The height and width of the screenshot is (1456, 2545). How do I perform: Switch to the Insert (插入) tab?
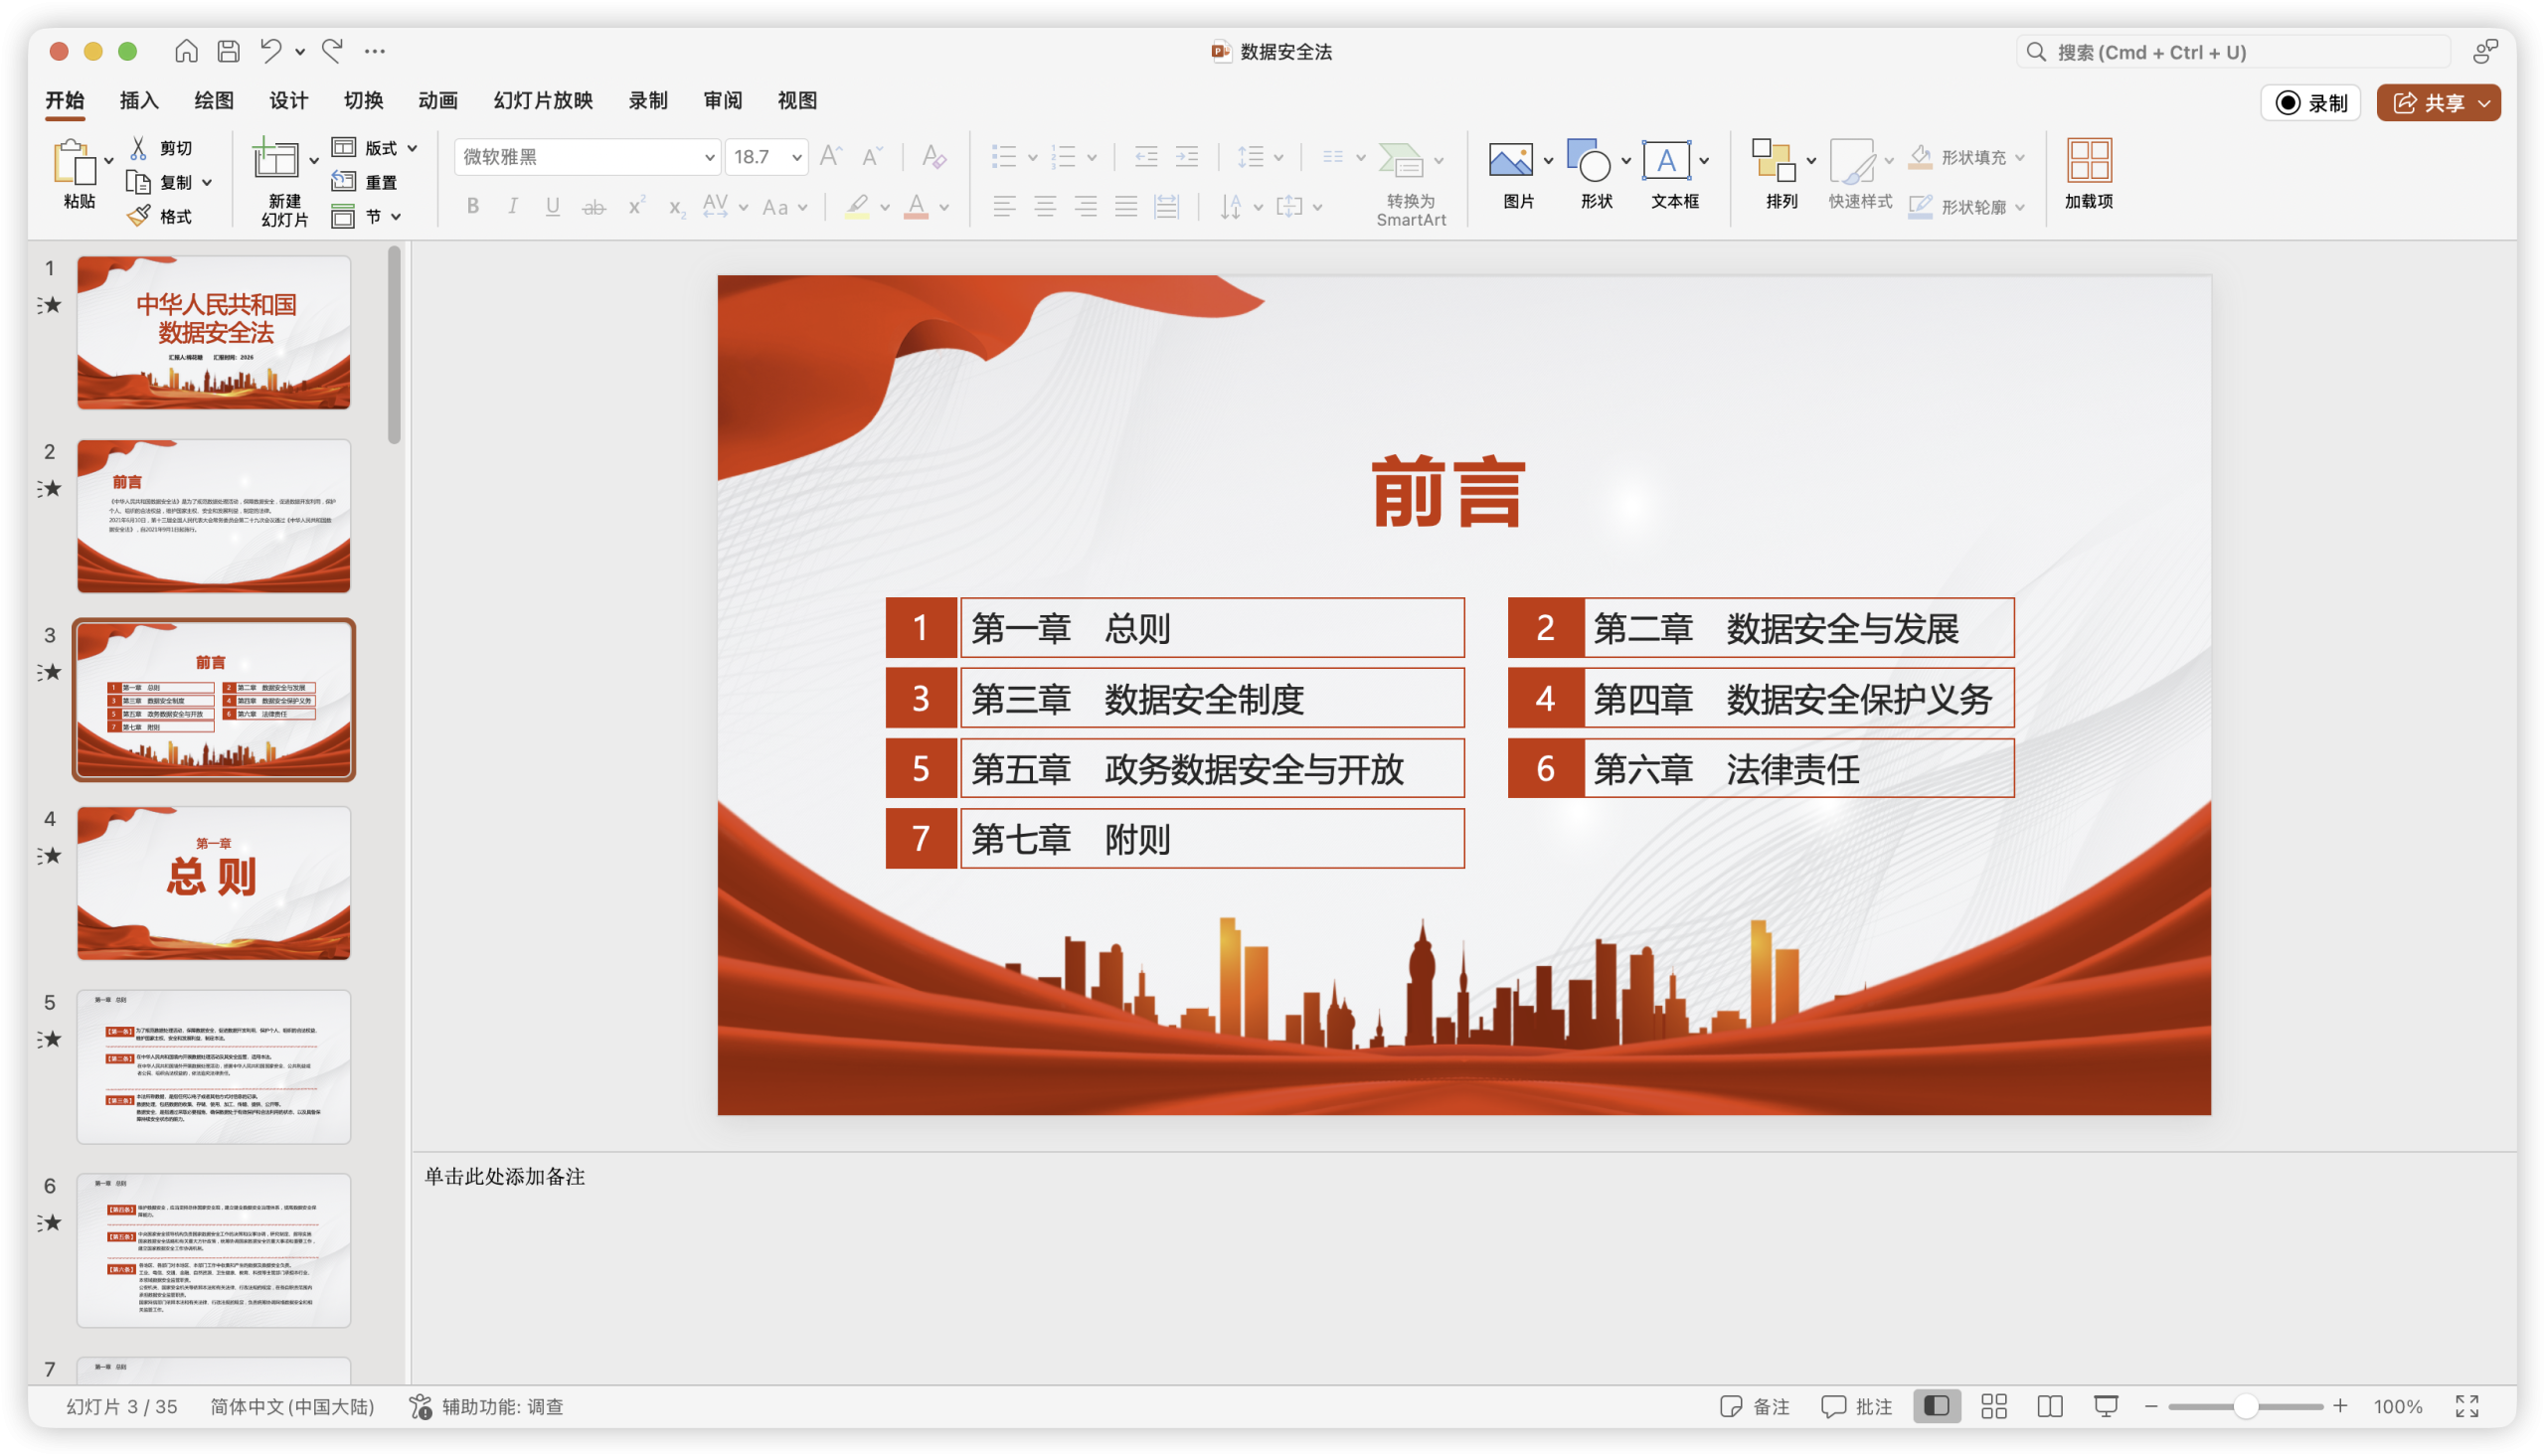coord(139,100)
